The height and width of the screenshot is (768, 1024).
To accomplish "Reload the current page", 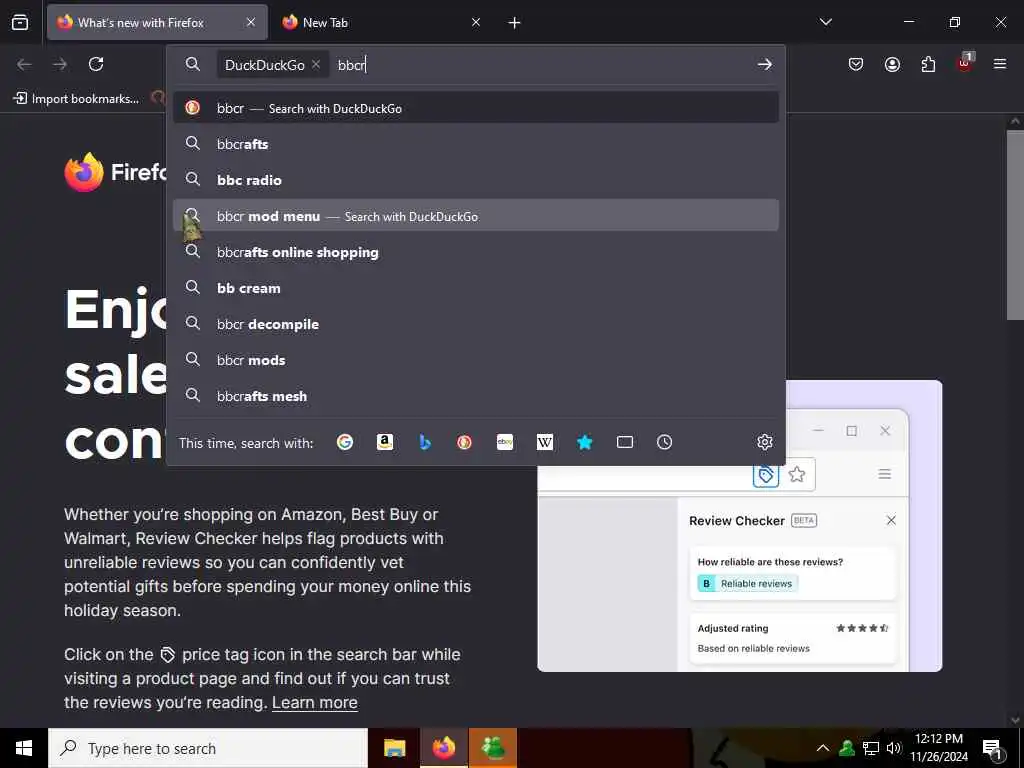I will 96,64.
